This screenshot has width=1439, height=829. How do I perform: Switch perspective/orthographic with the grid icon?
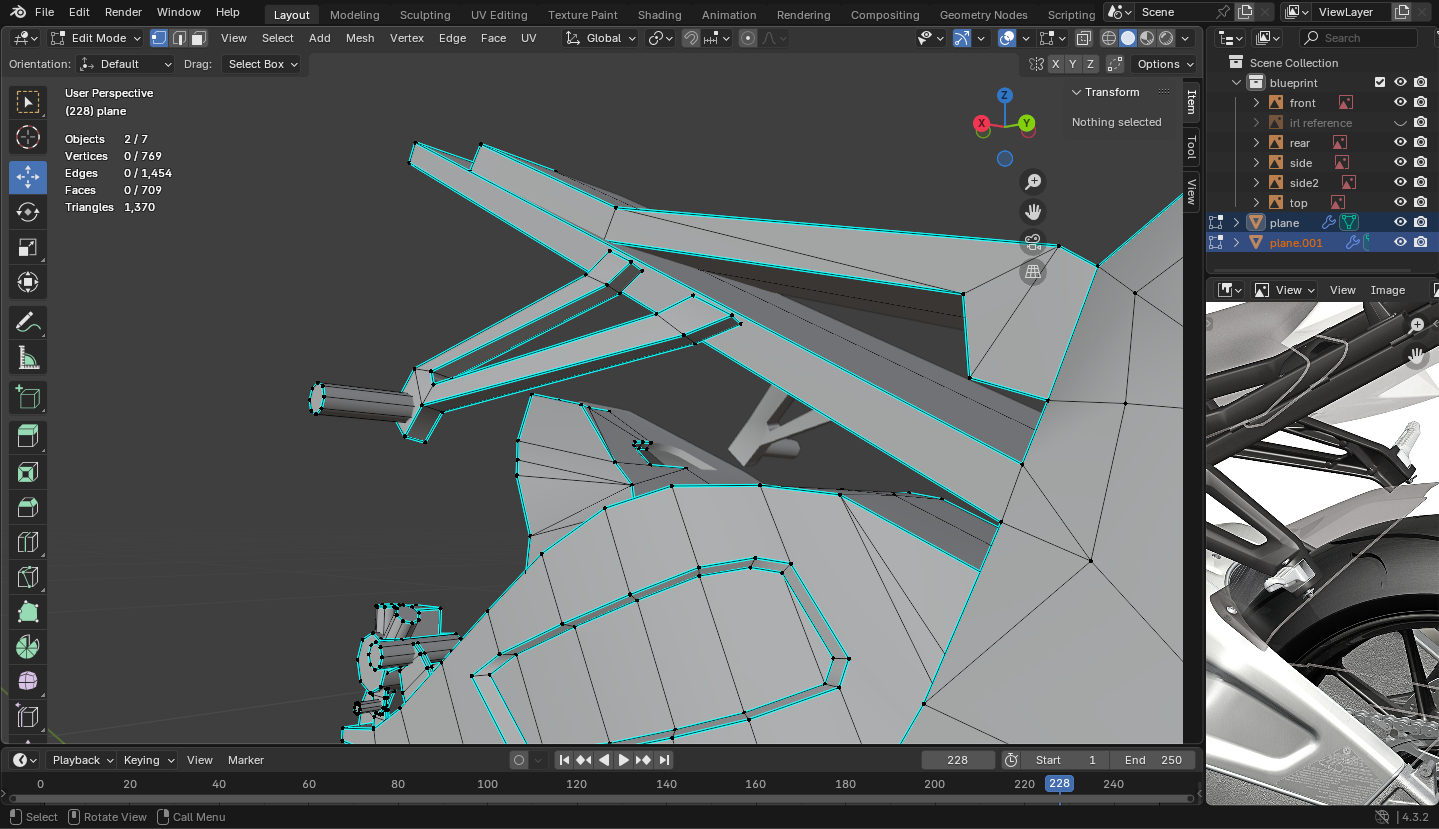tap(1033, 272)
